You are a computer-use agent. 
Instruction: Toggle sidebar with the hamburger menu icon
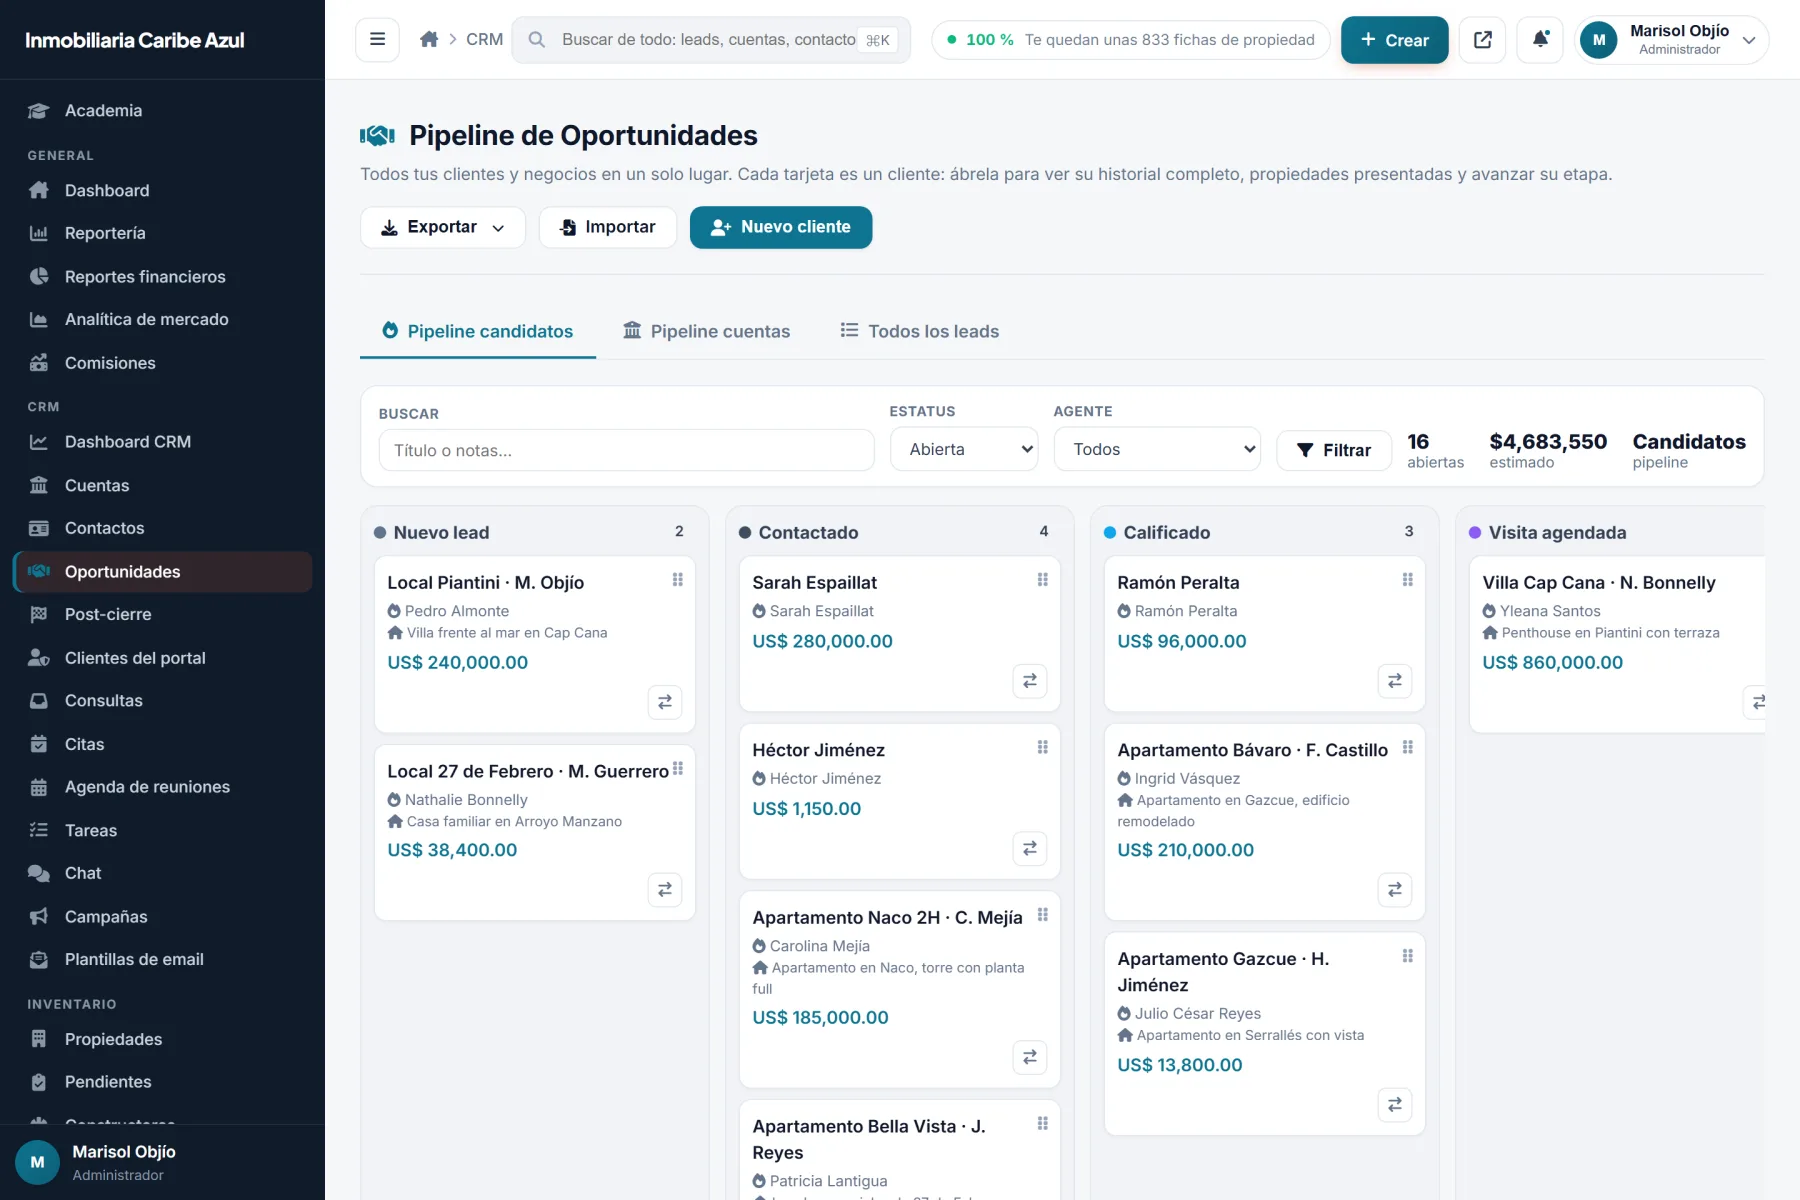tap(377, 40)
